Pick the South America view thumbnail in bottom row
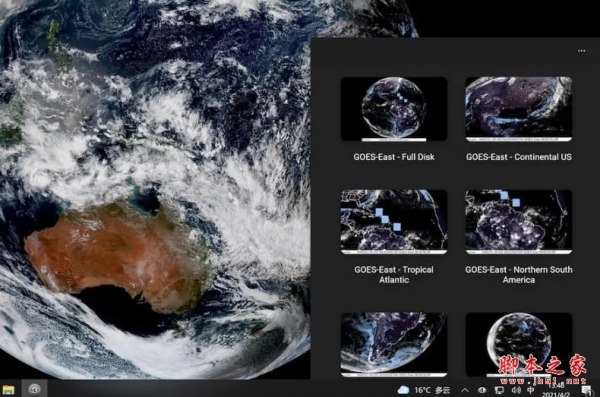The image size is (600, 397). 394,345
